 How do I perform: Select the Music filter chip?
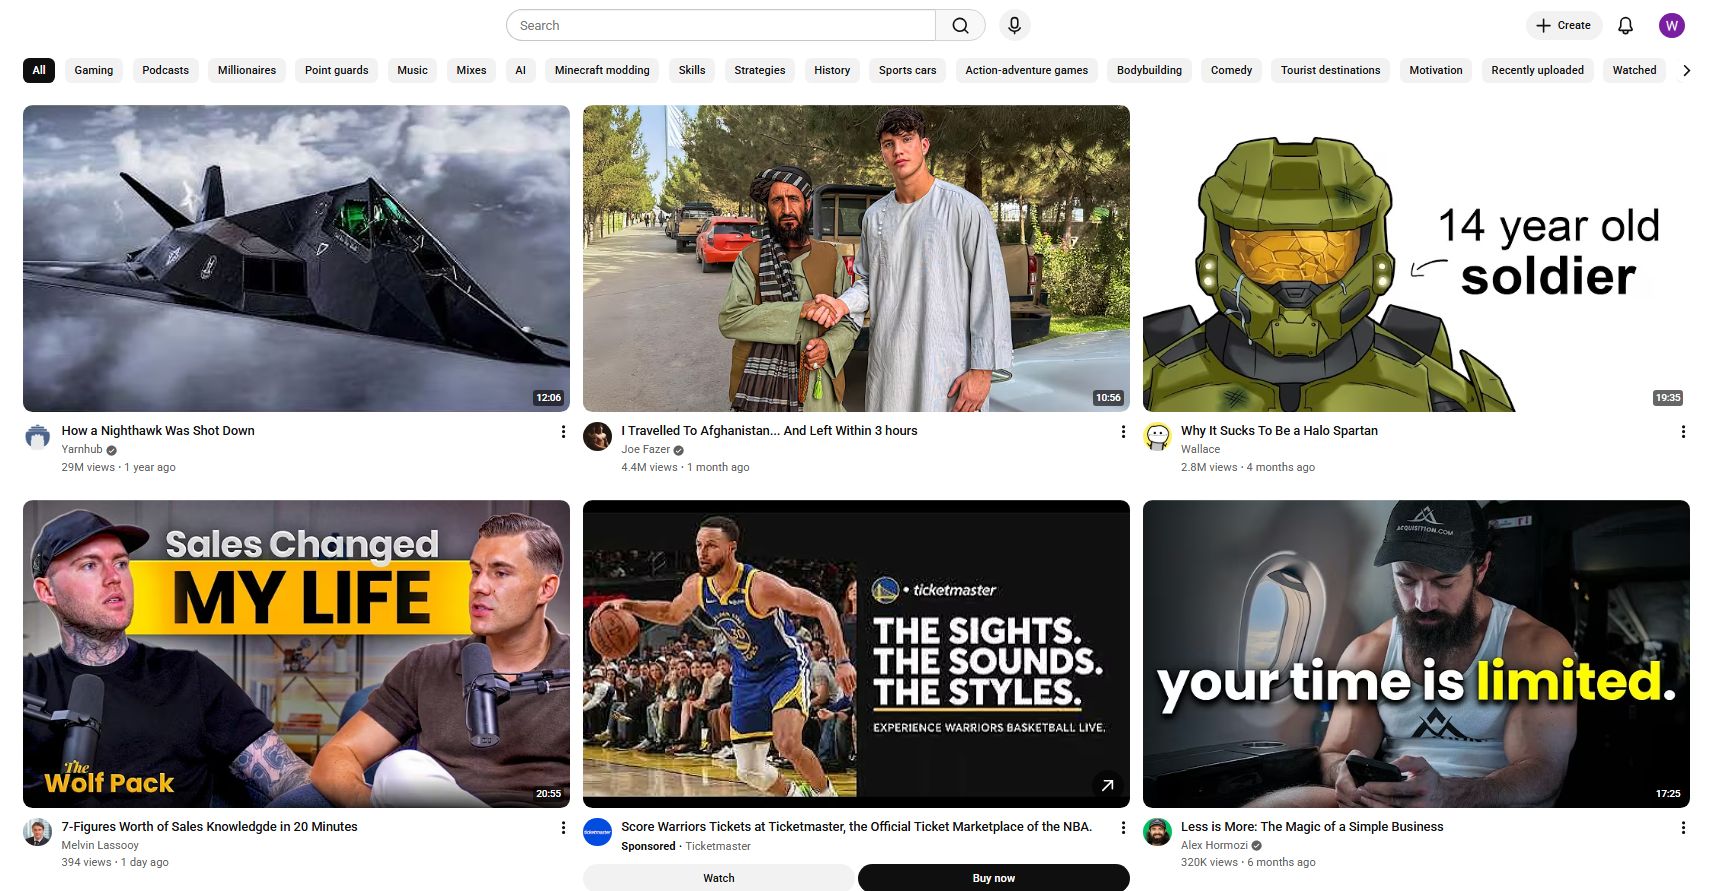point(412,70)
